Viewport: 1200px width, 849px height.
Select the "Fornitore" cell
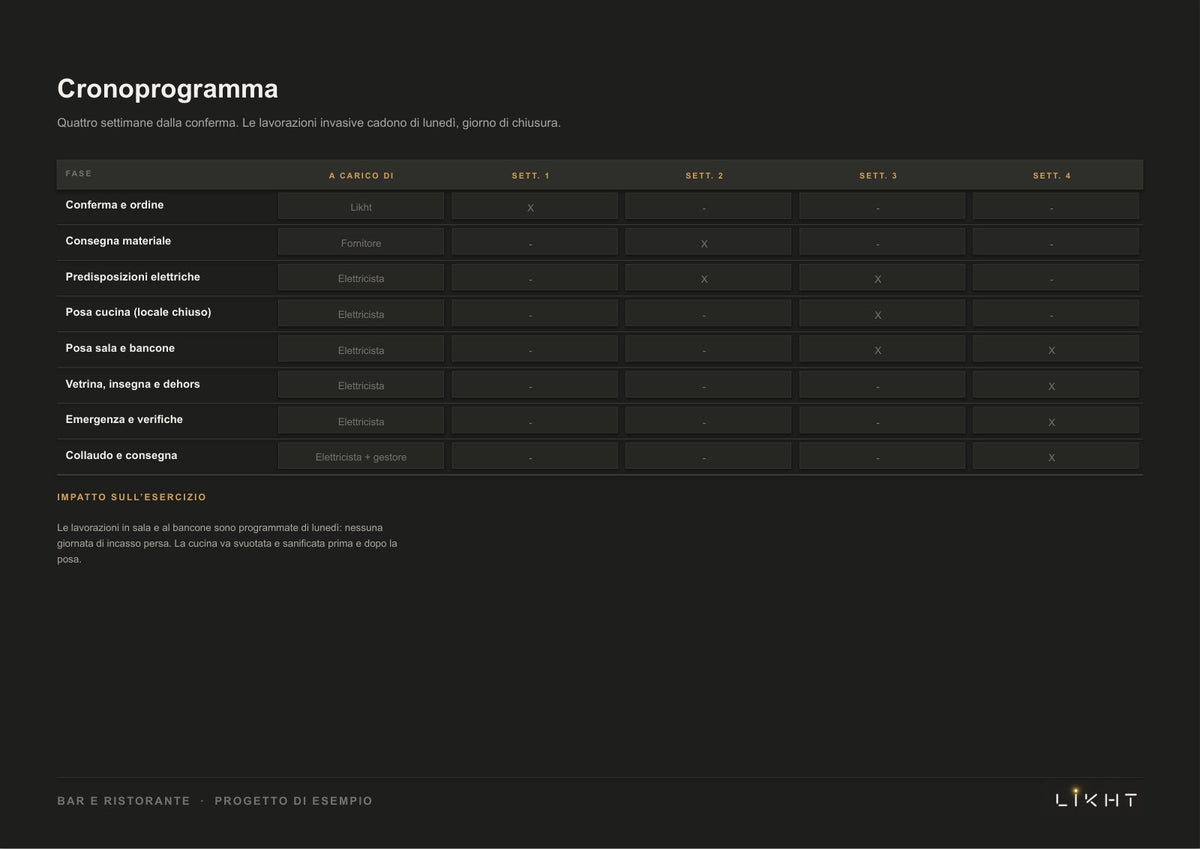point(361,243)
